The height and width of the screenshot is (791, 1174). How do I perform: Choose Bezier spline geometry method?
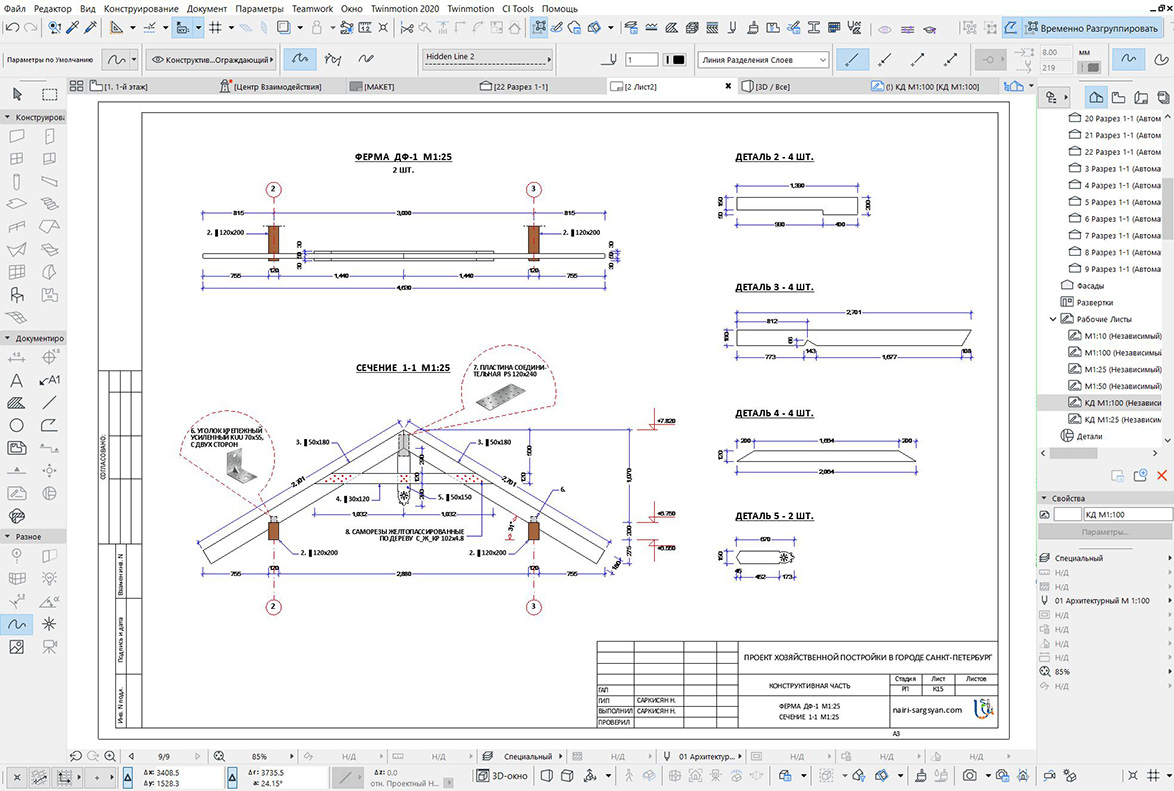click(x=333, y=58)
